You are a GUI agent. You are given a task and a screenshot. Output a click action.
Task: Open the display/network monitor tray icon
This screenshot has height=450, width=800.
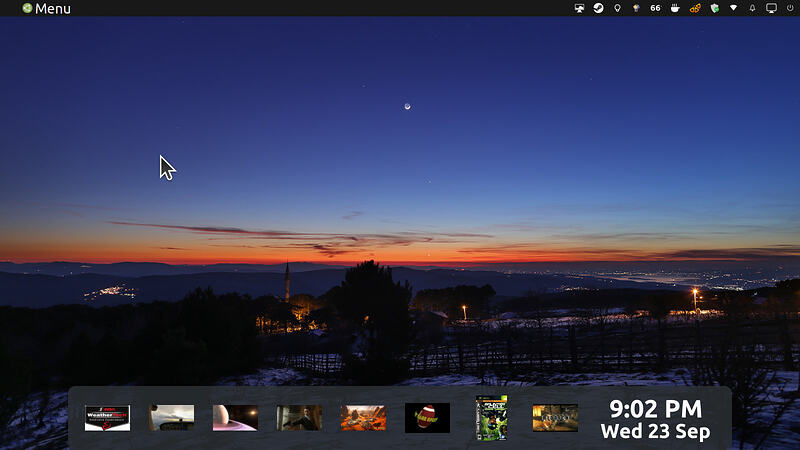(x=579, y=8)
